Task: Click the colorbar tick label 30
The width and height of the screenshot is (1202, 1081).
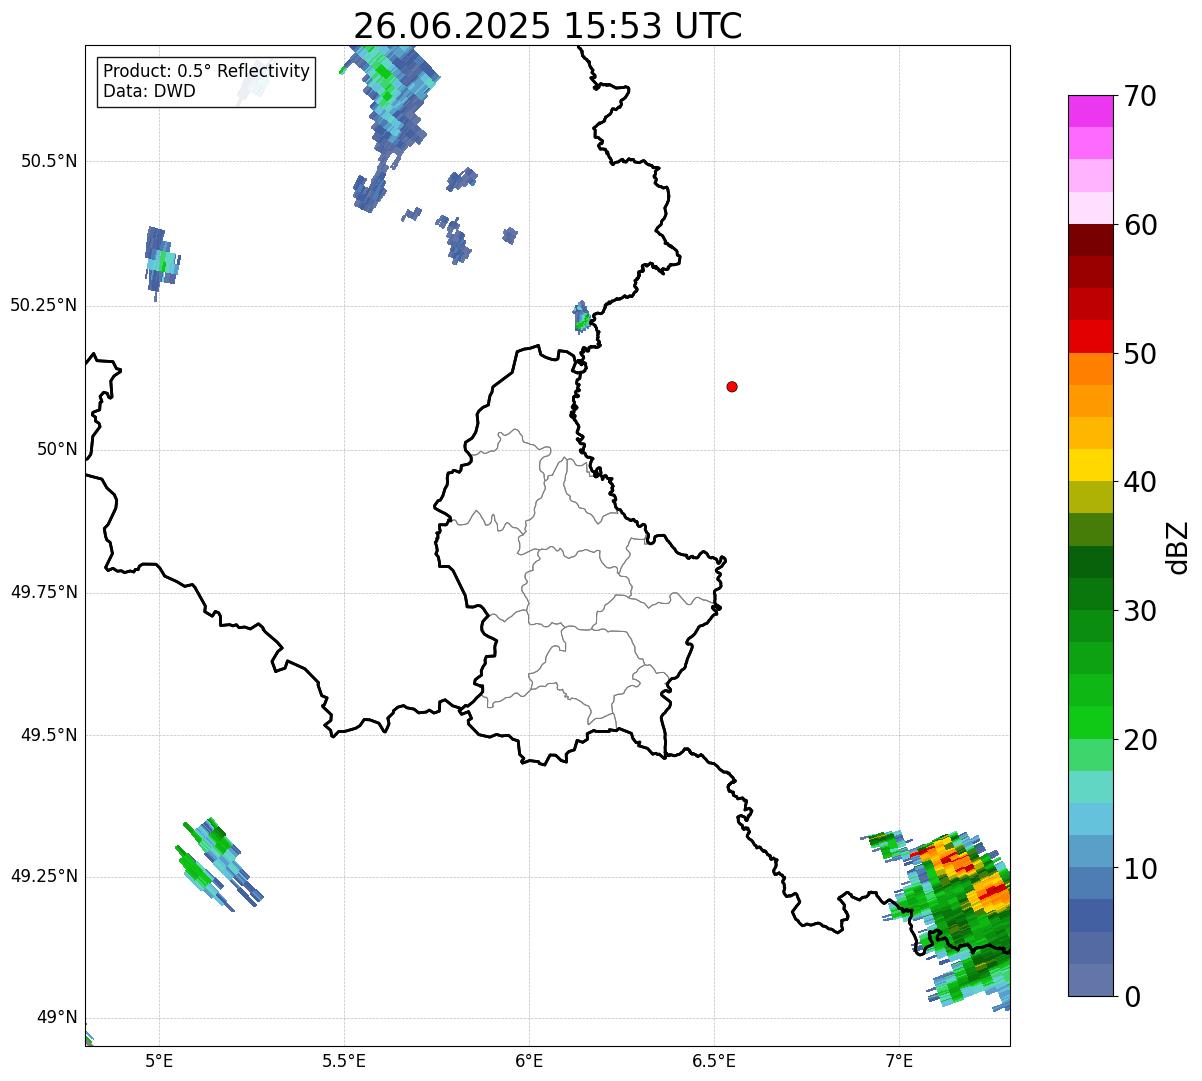Action: 1139,611
